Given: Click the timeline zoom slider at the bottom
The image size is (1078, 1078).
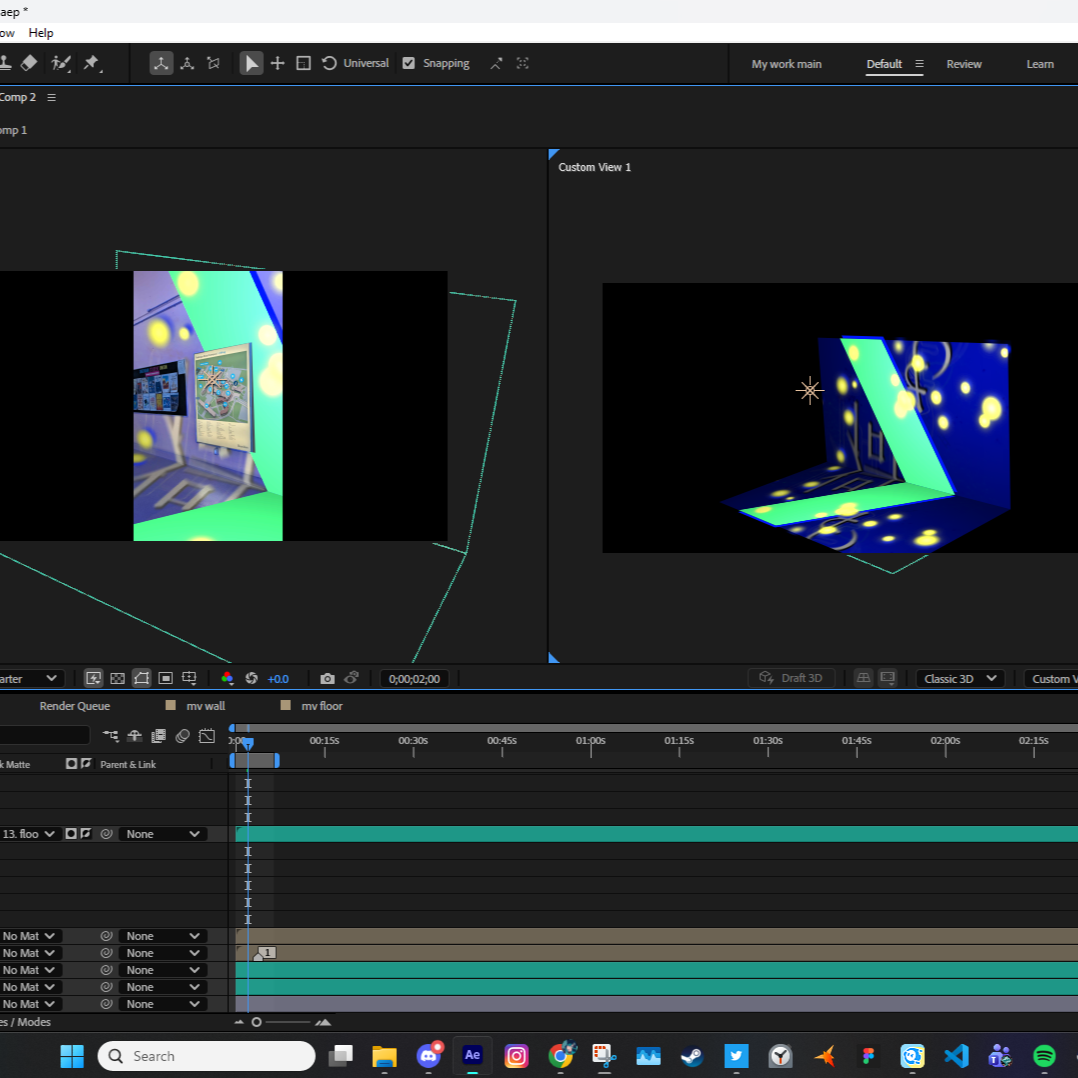Looking at the screenshot, I should 255,1022.
